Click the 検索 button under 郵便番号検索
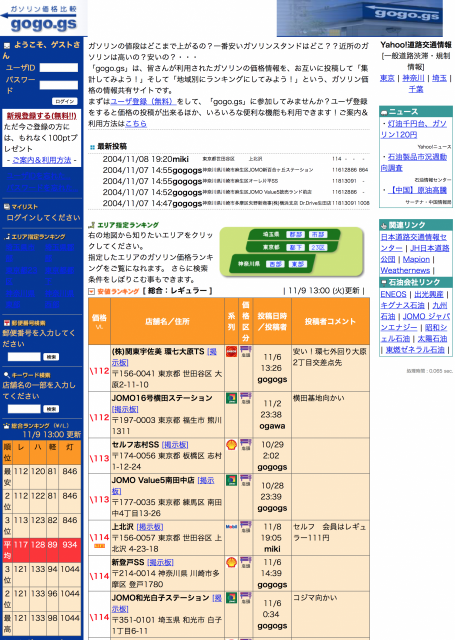The image size is (455, 640). (51, 357)
